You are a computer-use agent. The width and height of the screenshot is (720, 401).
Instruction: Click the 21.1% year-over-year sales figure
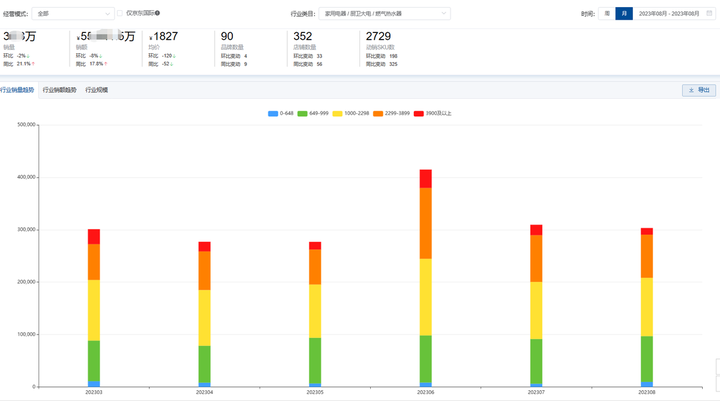click(x=24, y=64)
